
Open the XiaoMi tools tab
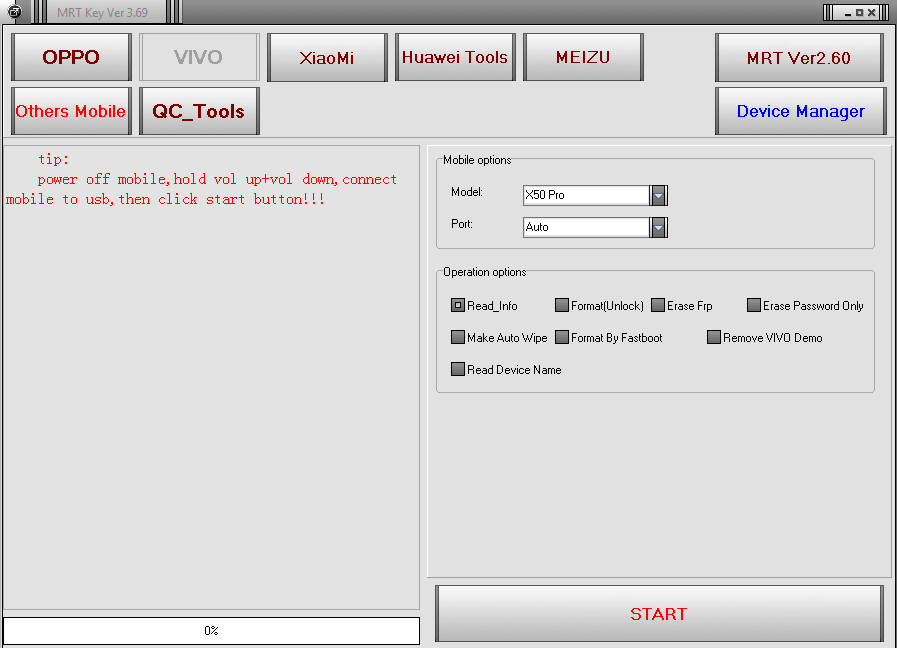pos(327,57)
